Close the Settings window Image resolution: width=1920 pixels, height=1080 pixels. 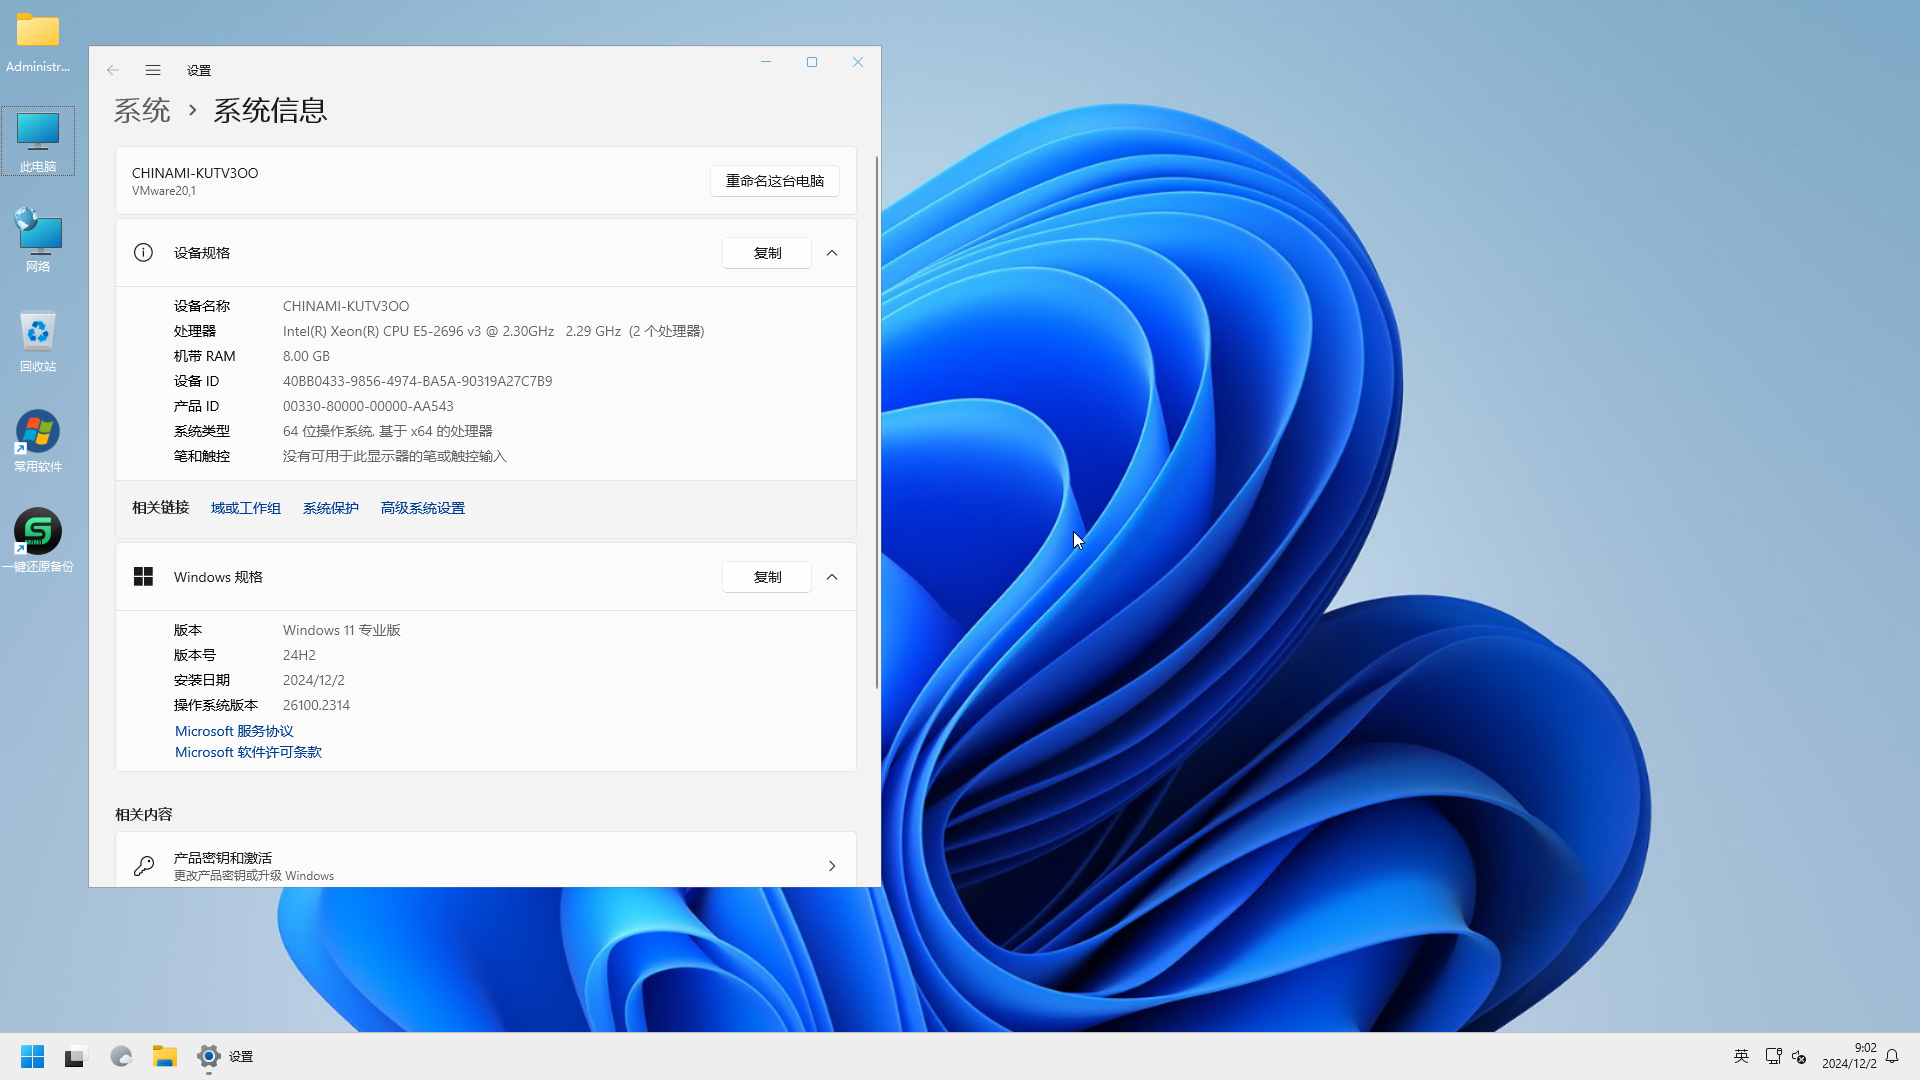(x=858, y=62)
